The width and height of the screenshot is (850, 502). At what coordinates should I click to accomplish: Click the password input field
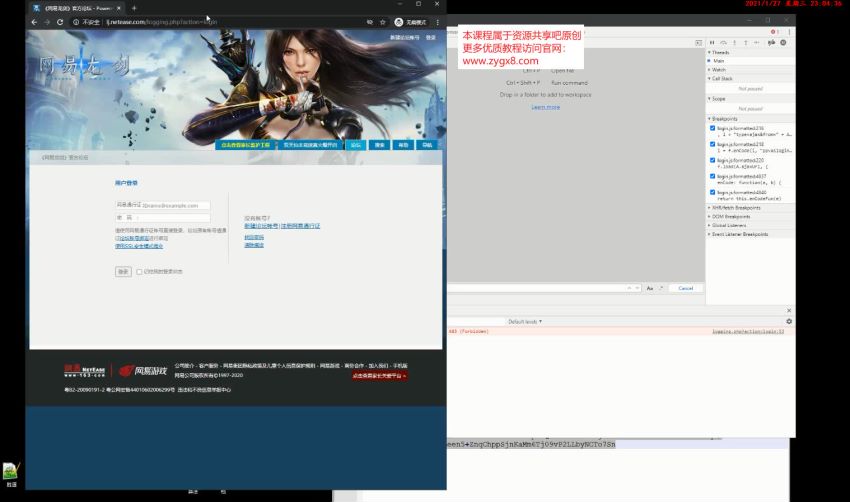[163, 217]
